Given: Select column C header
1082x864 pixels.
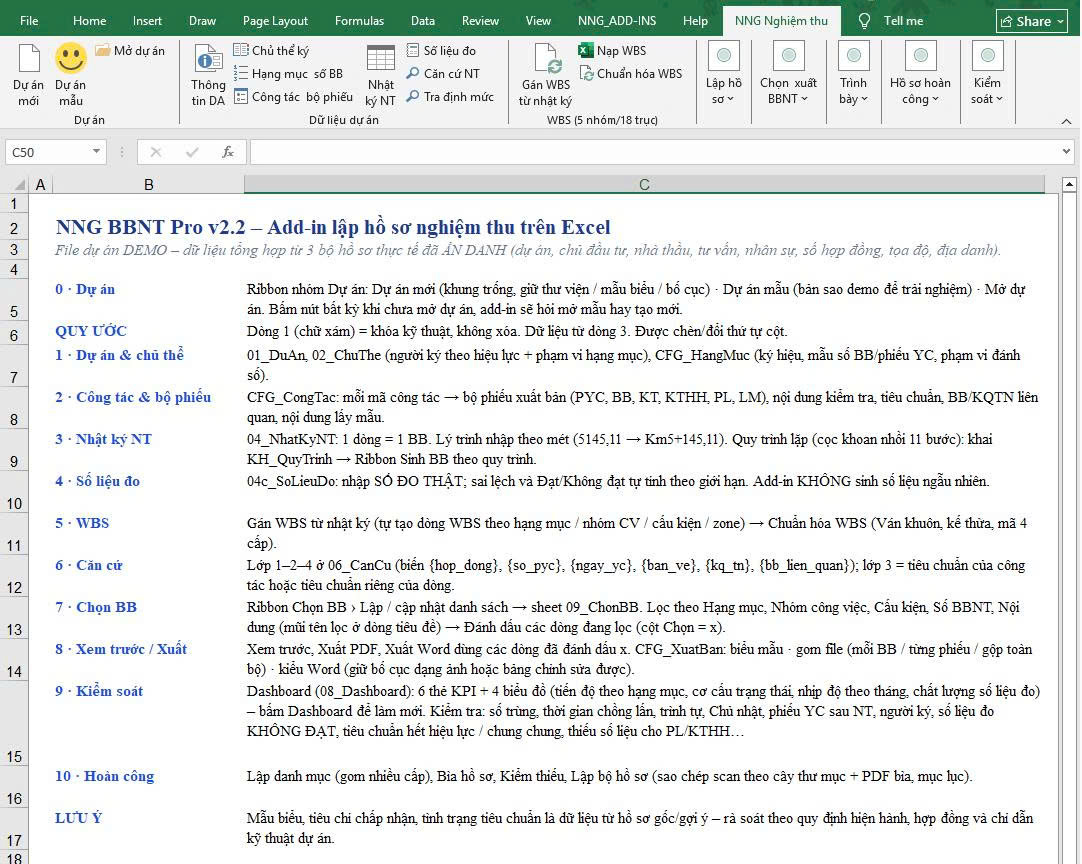Looking at the screenshot, I should (644, 184).
